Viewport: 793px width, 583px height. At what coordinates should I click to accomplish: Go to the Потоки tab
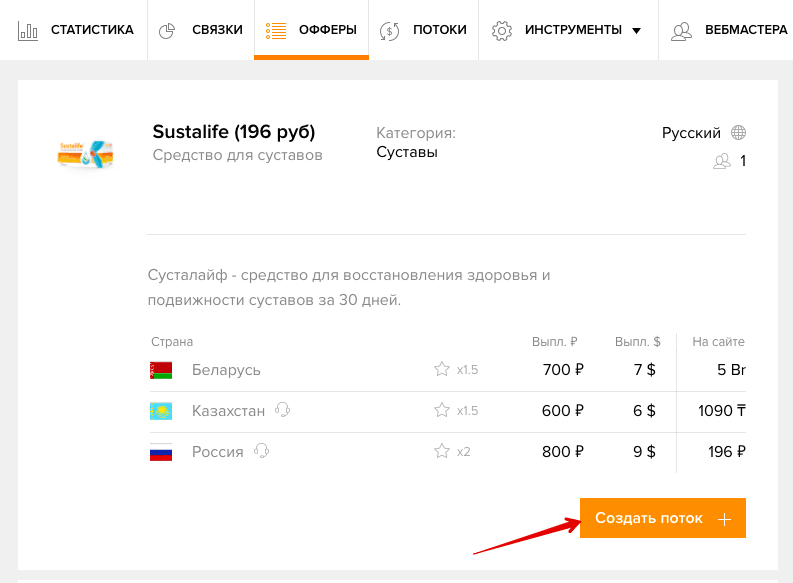[x=423, y=30]
